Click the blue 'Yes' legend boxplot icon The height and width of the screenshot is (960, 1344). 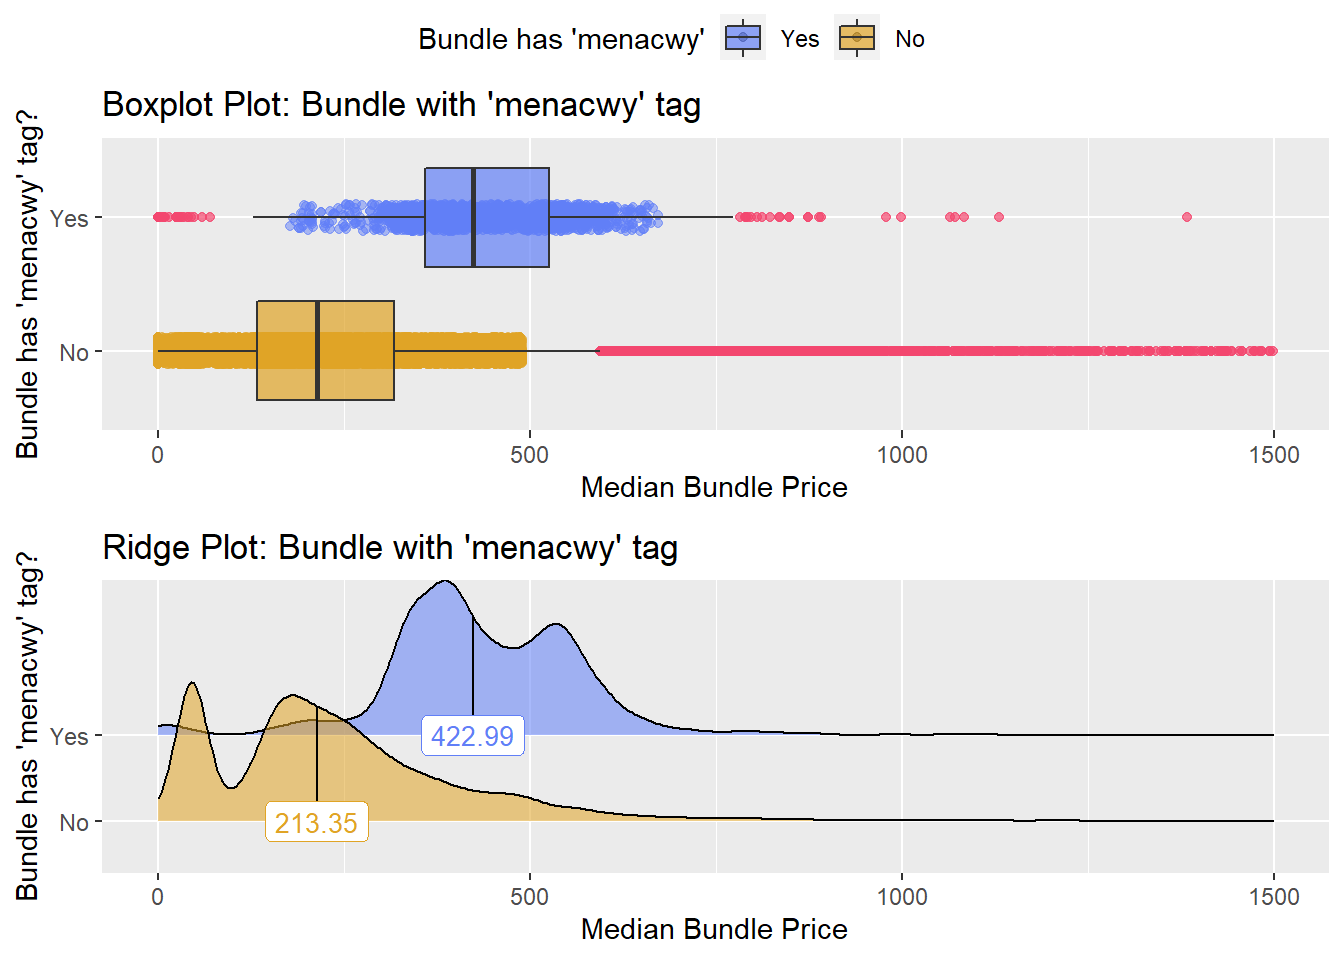[743, 38]
